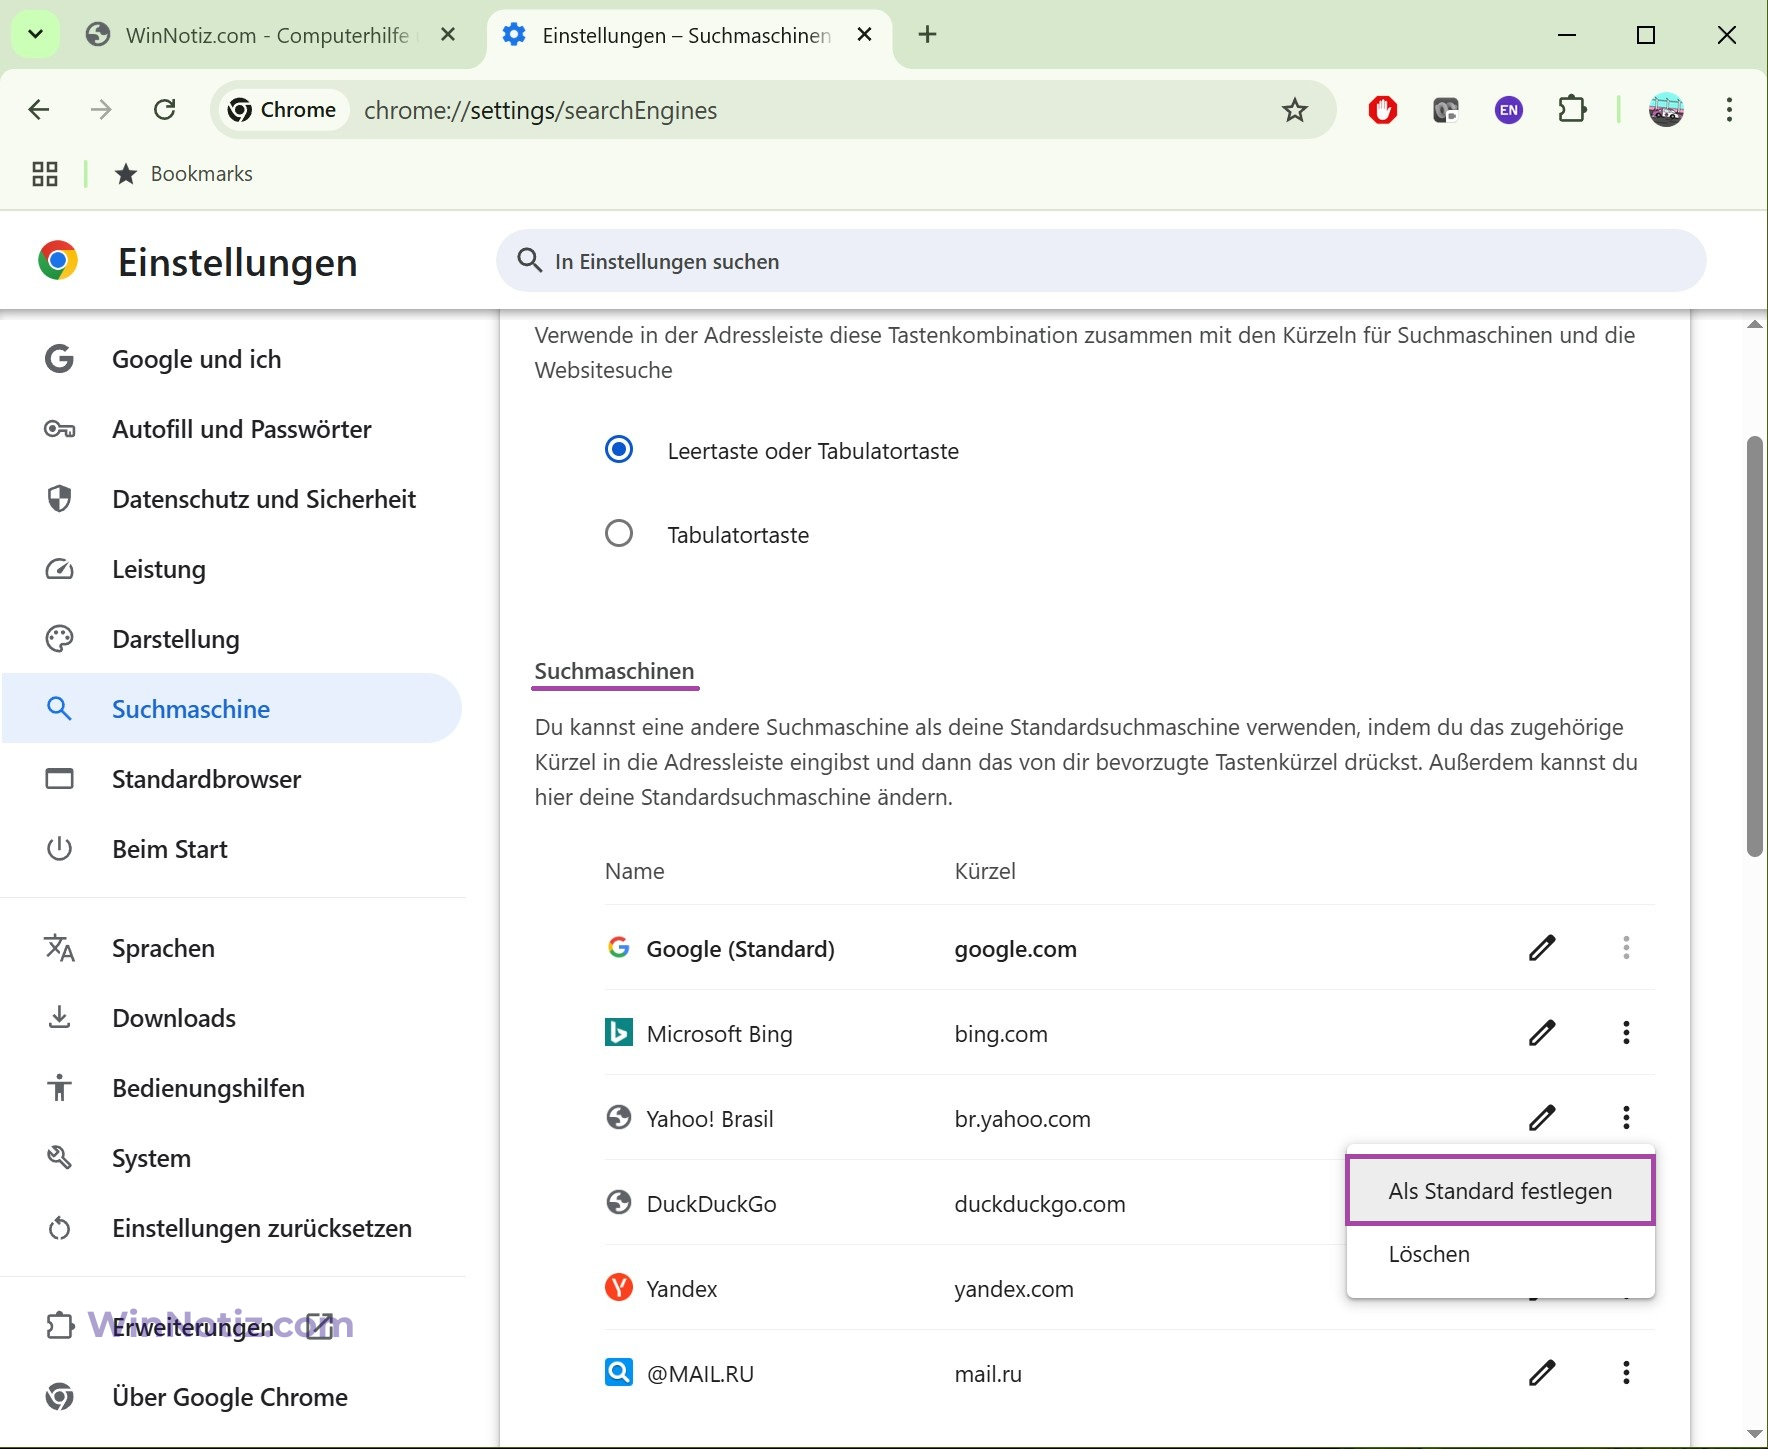The width and height of the screenshot is (1768, 1449).
Task: Open Über Google Chrome page
Action: [232, 1397]
